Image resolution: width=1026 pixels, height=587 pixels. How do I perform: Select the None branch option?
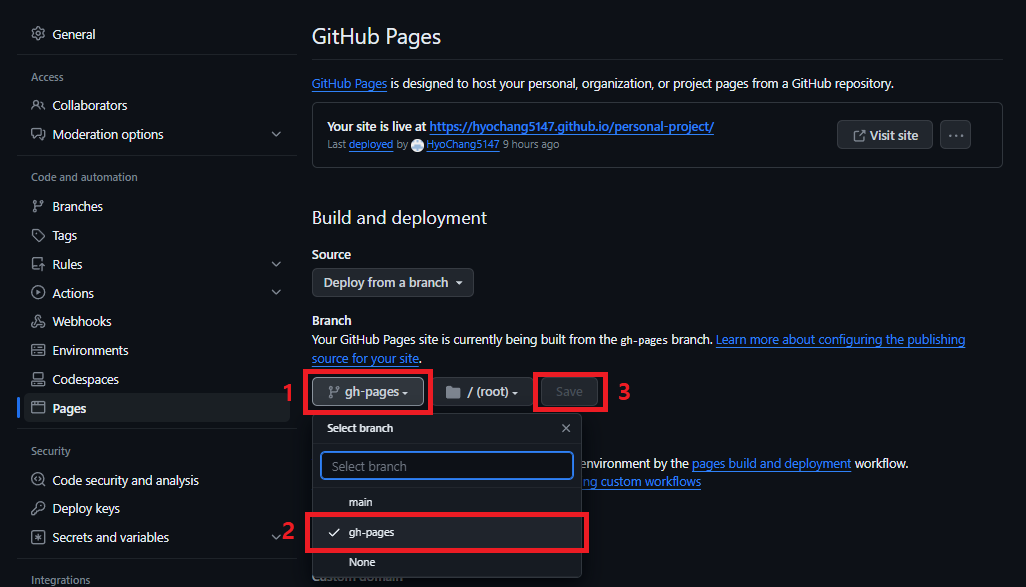pos(447,562)
